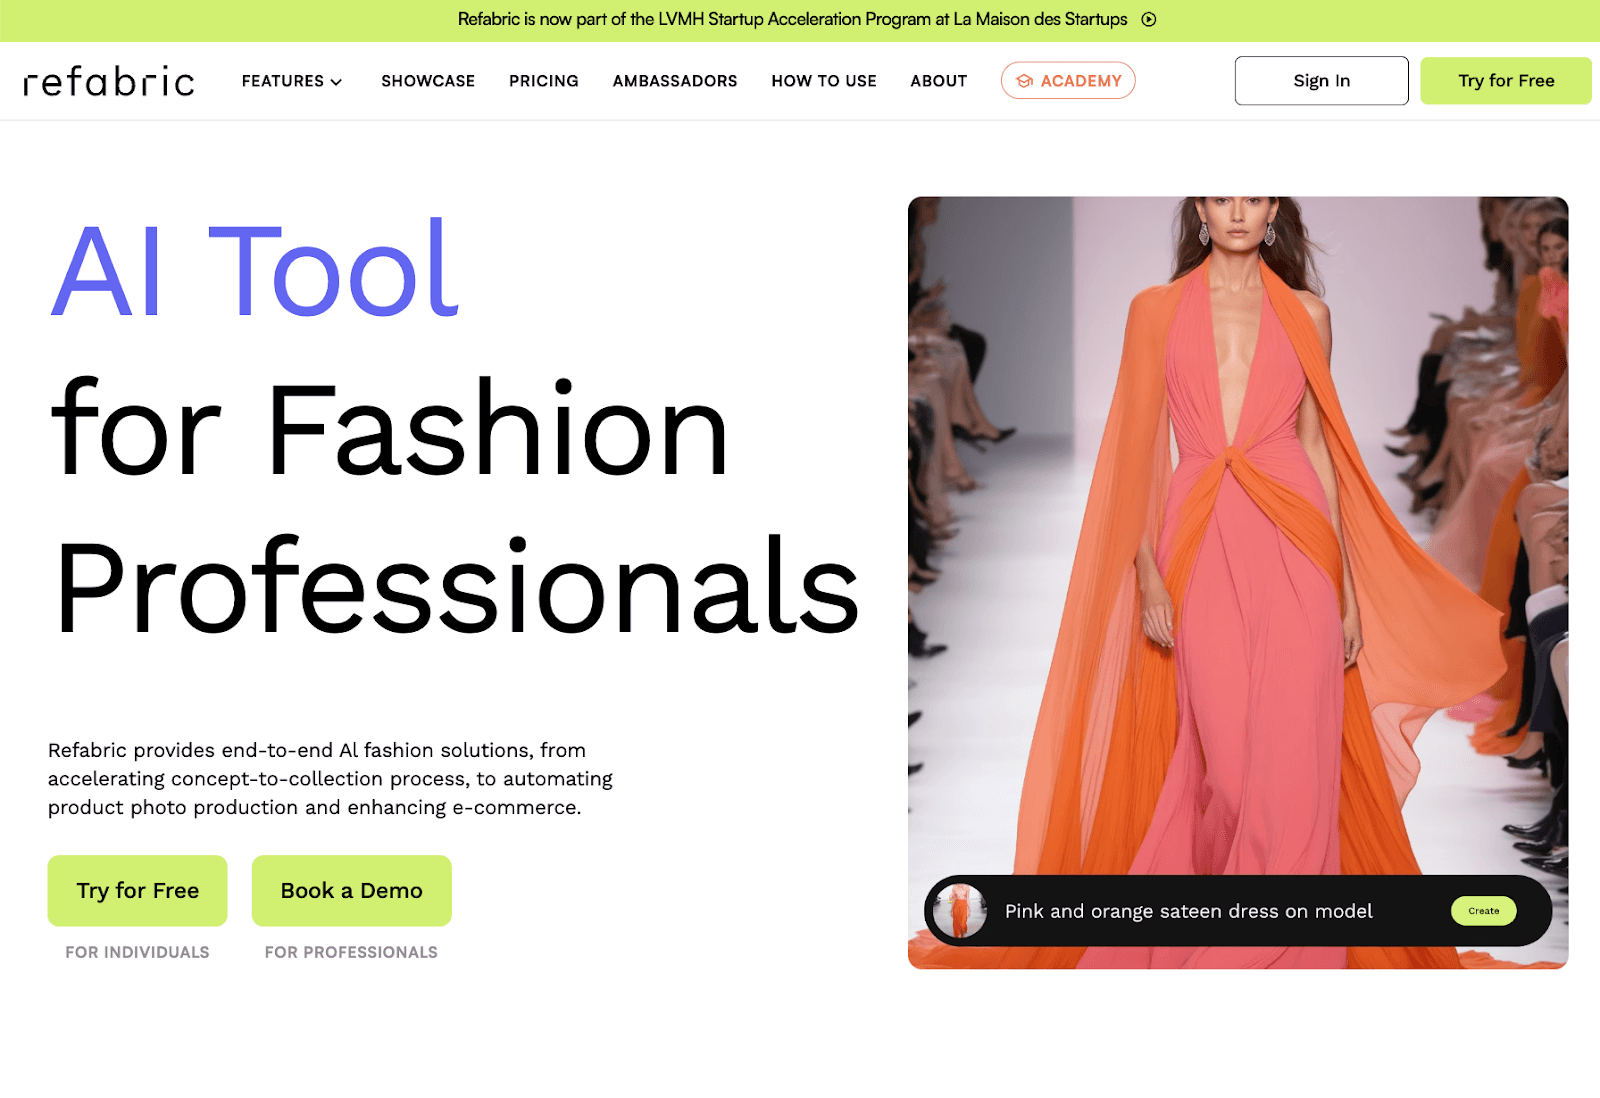Expand the Features dropdown chevron

click(x=336, y=82)
